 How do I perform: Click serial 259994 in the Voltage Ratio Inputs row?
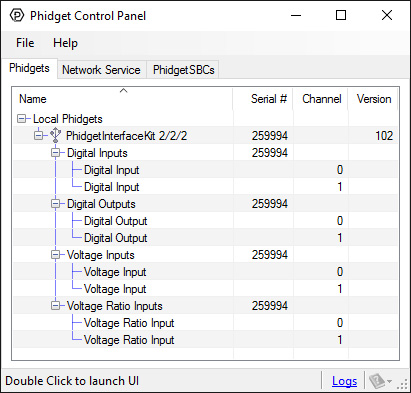(x=270, y=306)
